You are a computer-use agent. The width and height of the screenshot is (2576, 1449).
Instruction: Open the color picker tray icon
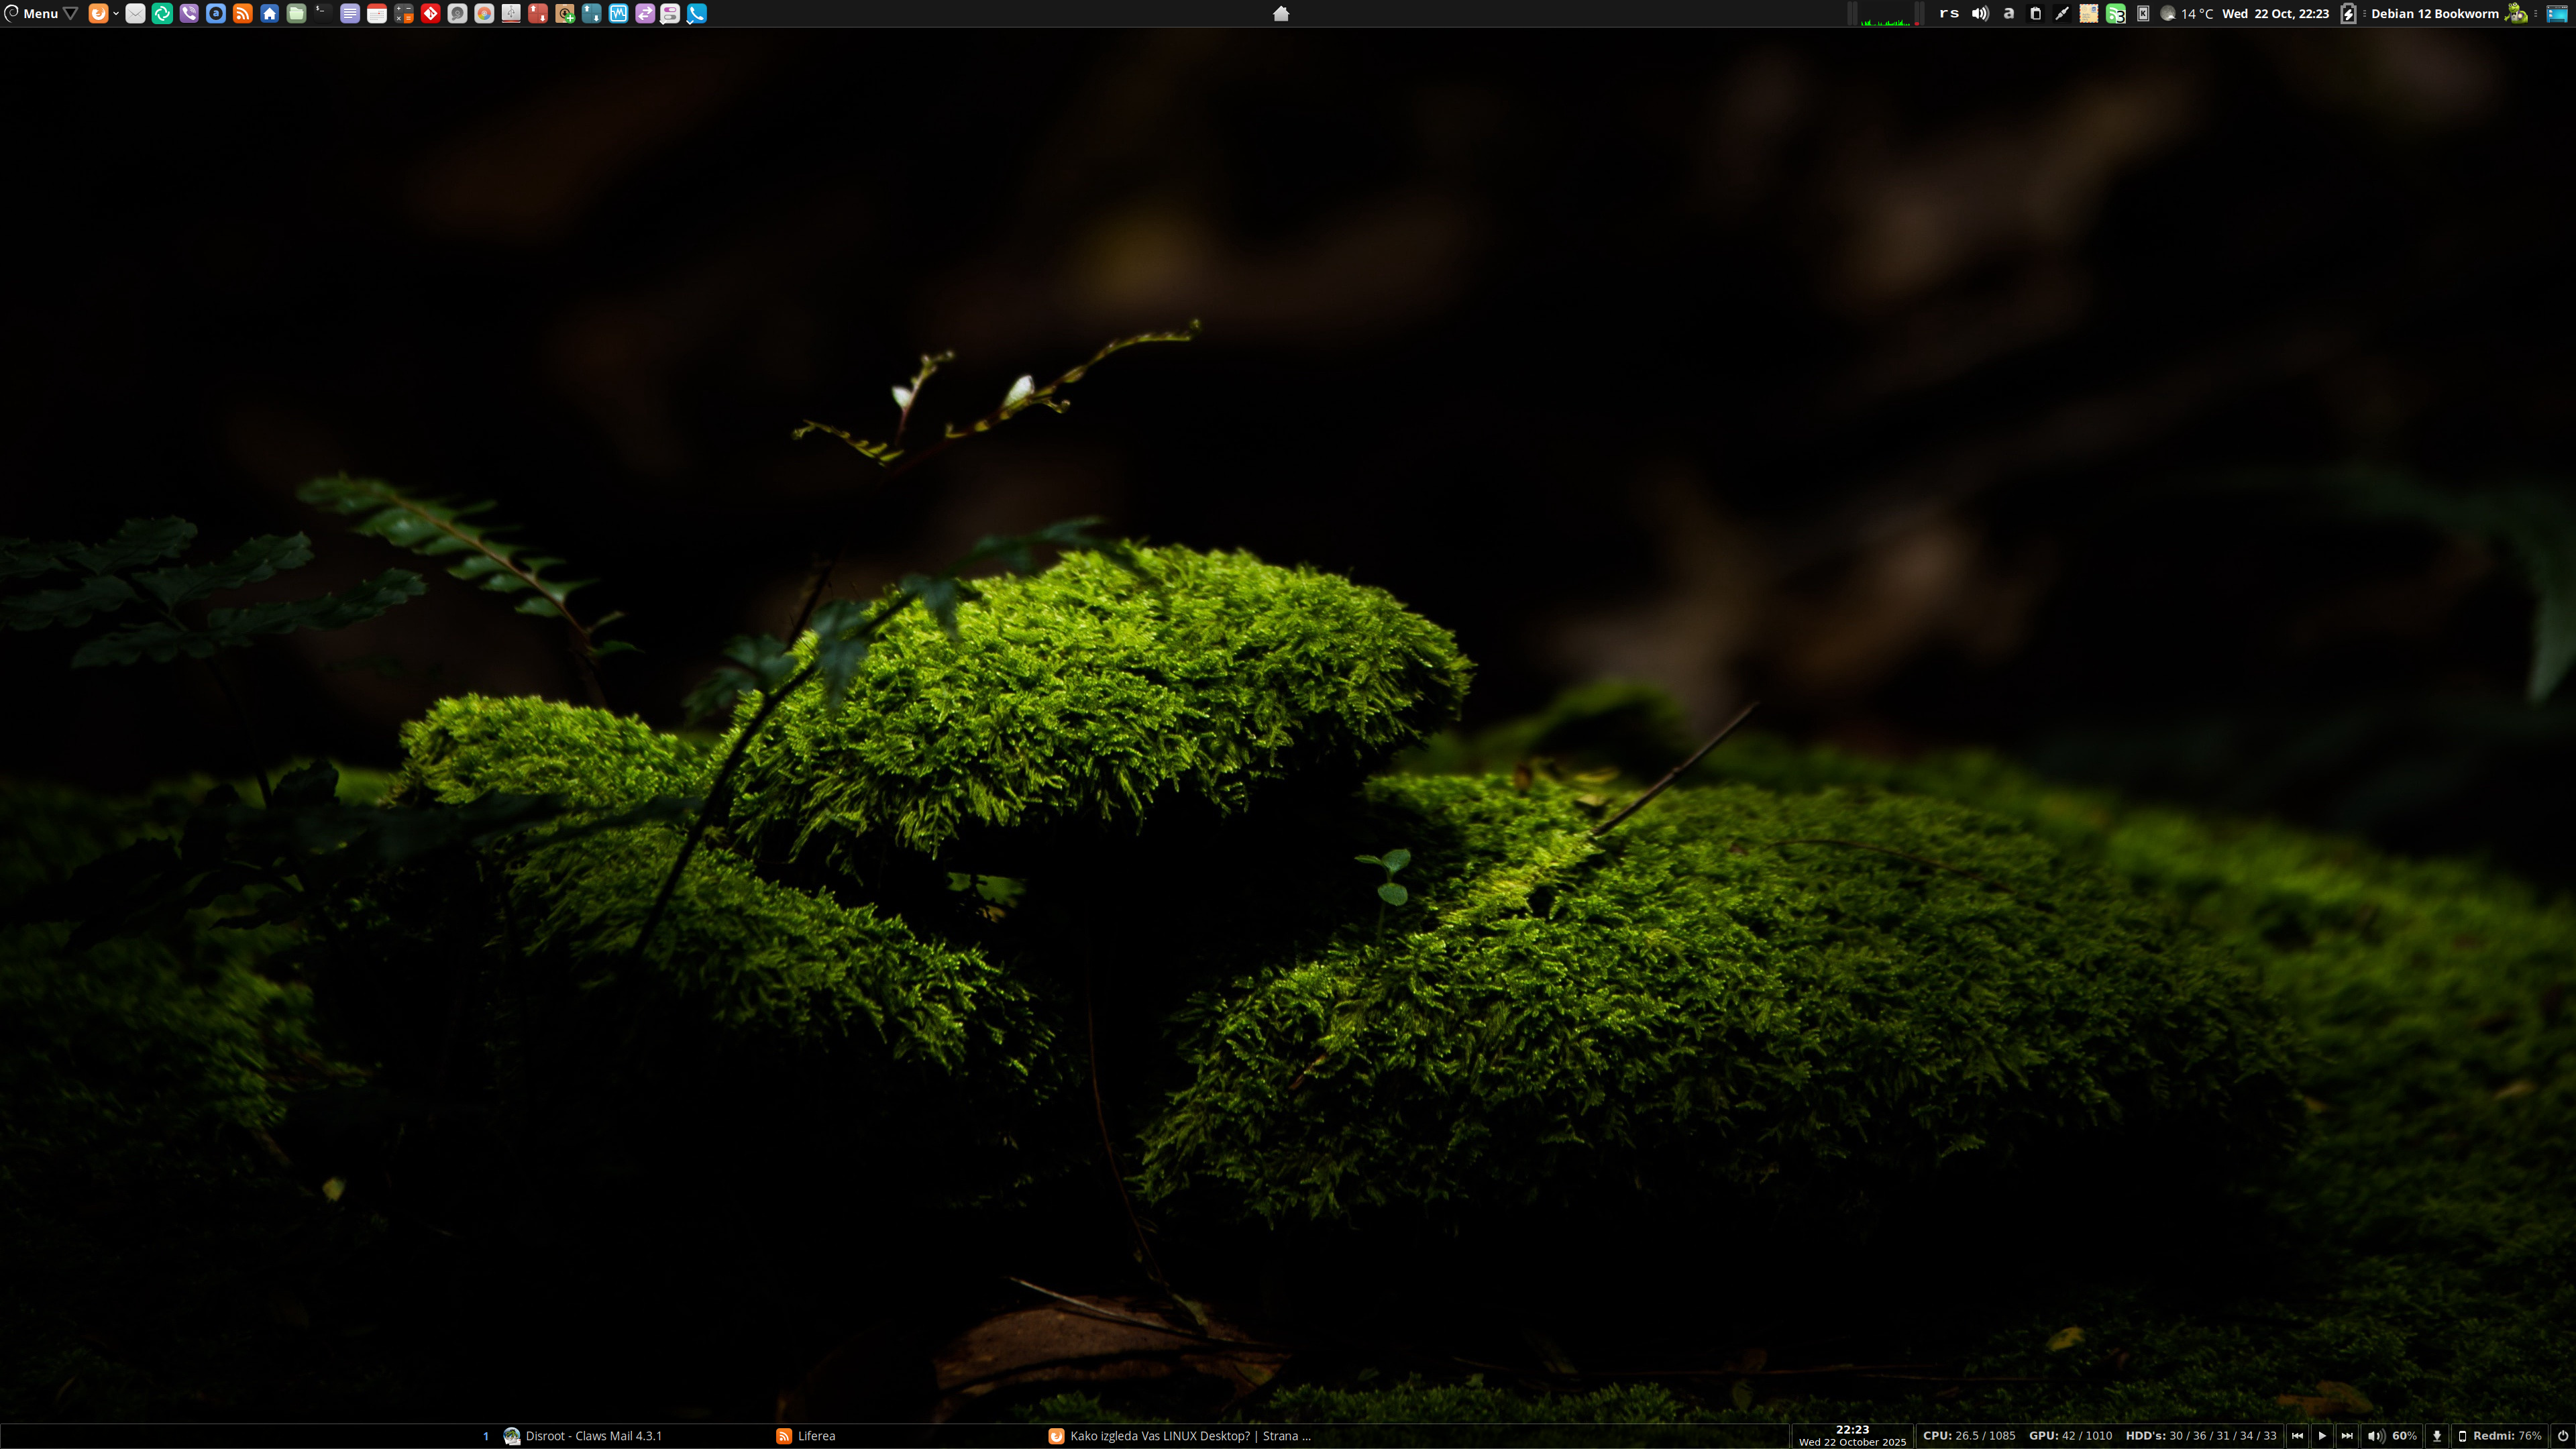click(2062, 14)
